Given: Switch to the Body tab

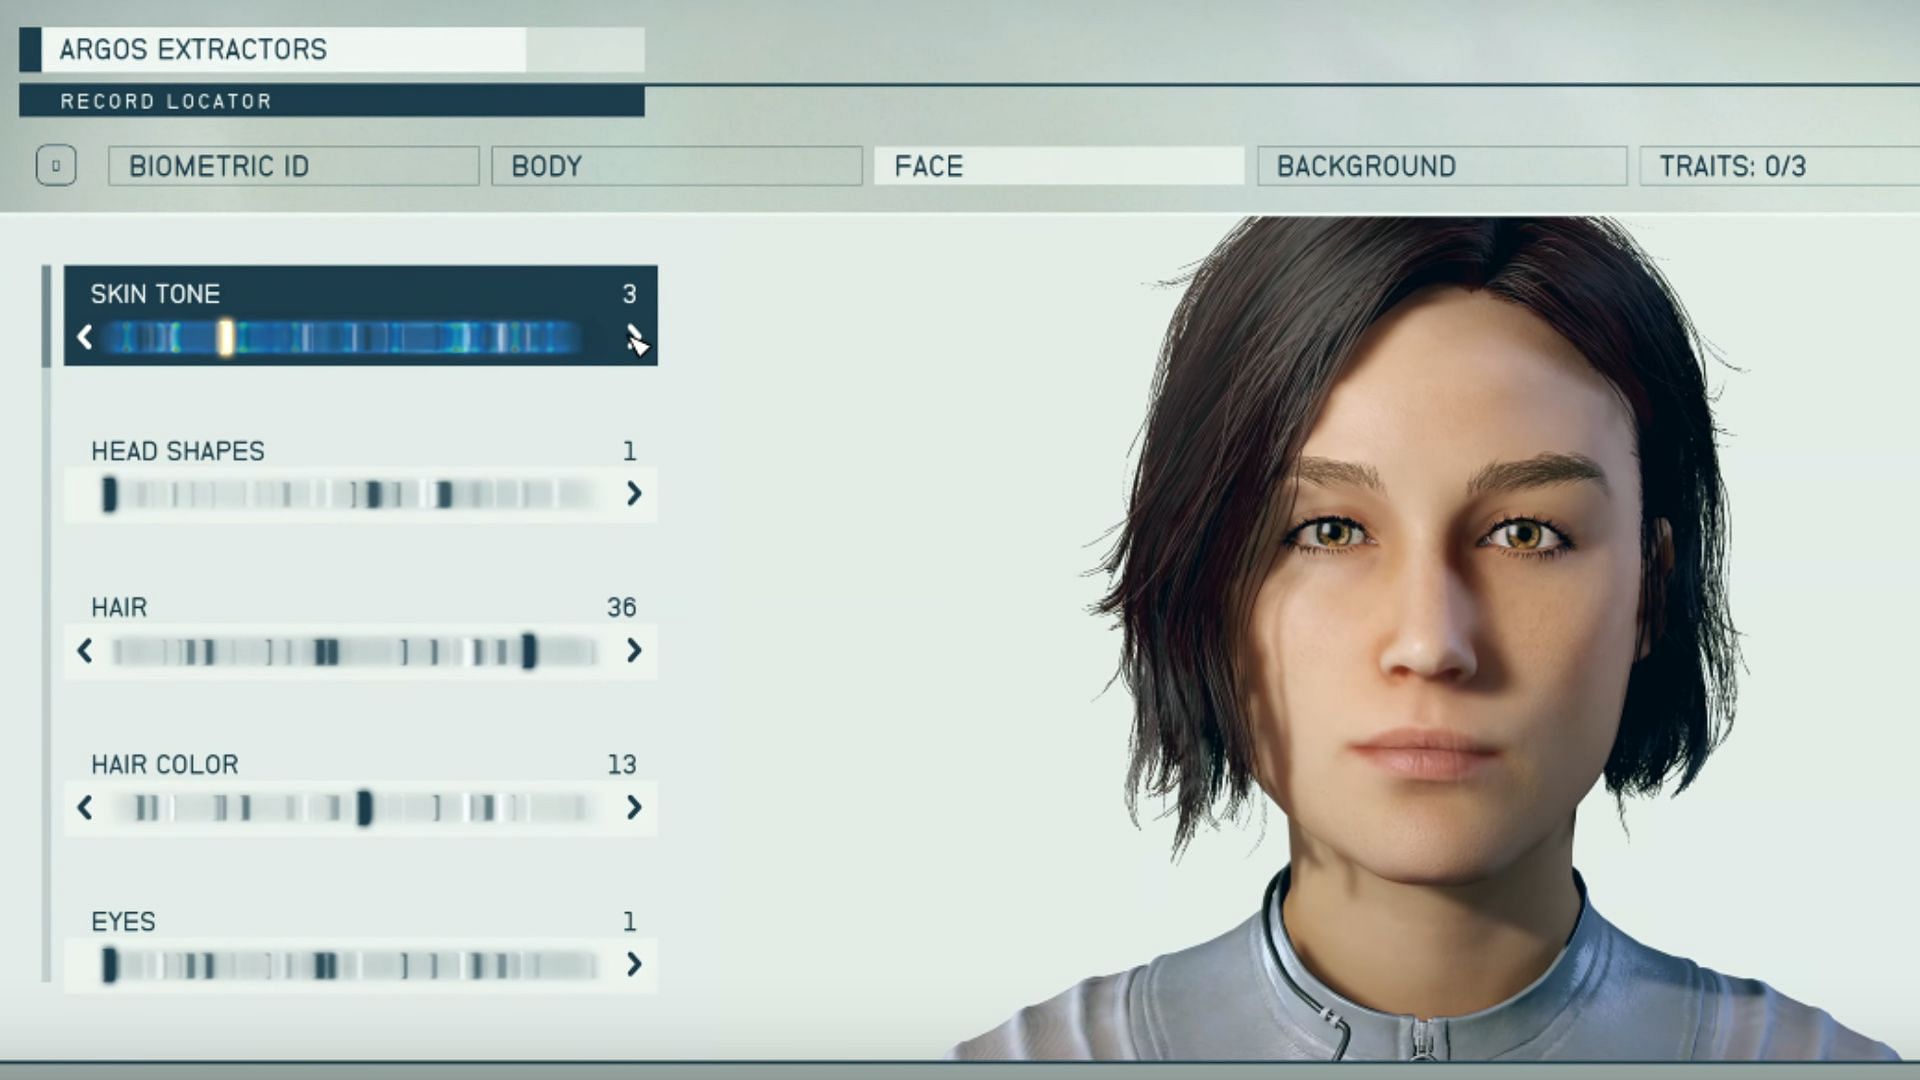Looking at the screenshot, I should 676,166.
